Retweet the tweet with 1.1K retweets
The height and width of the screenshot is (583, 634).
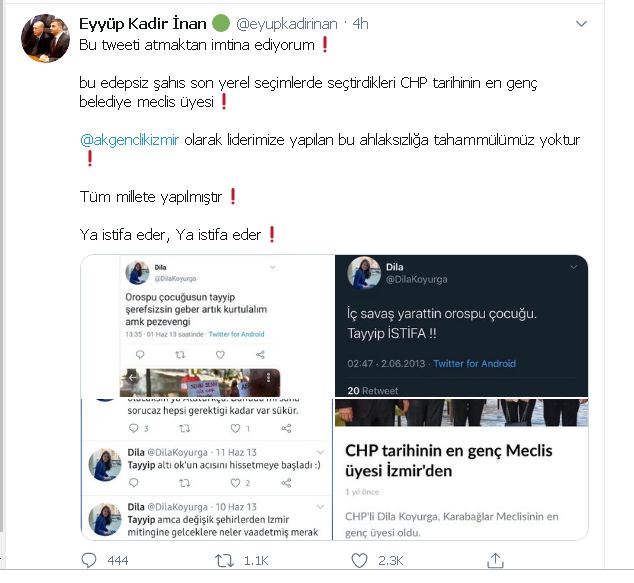click(224, 561)
